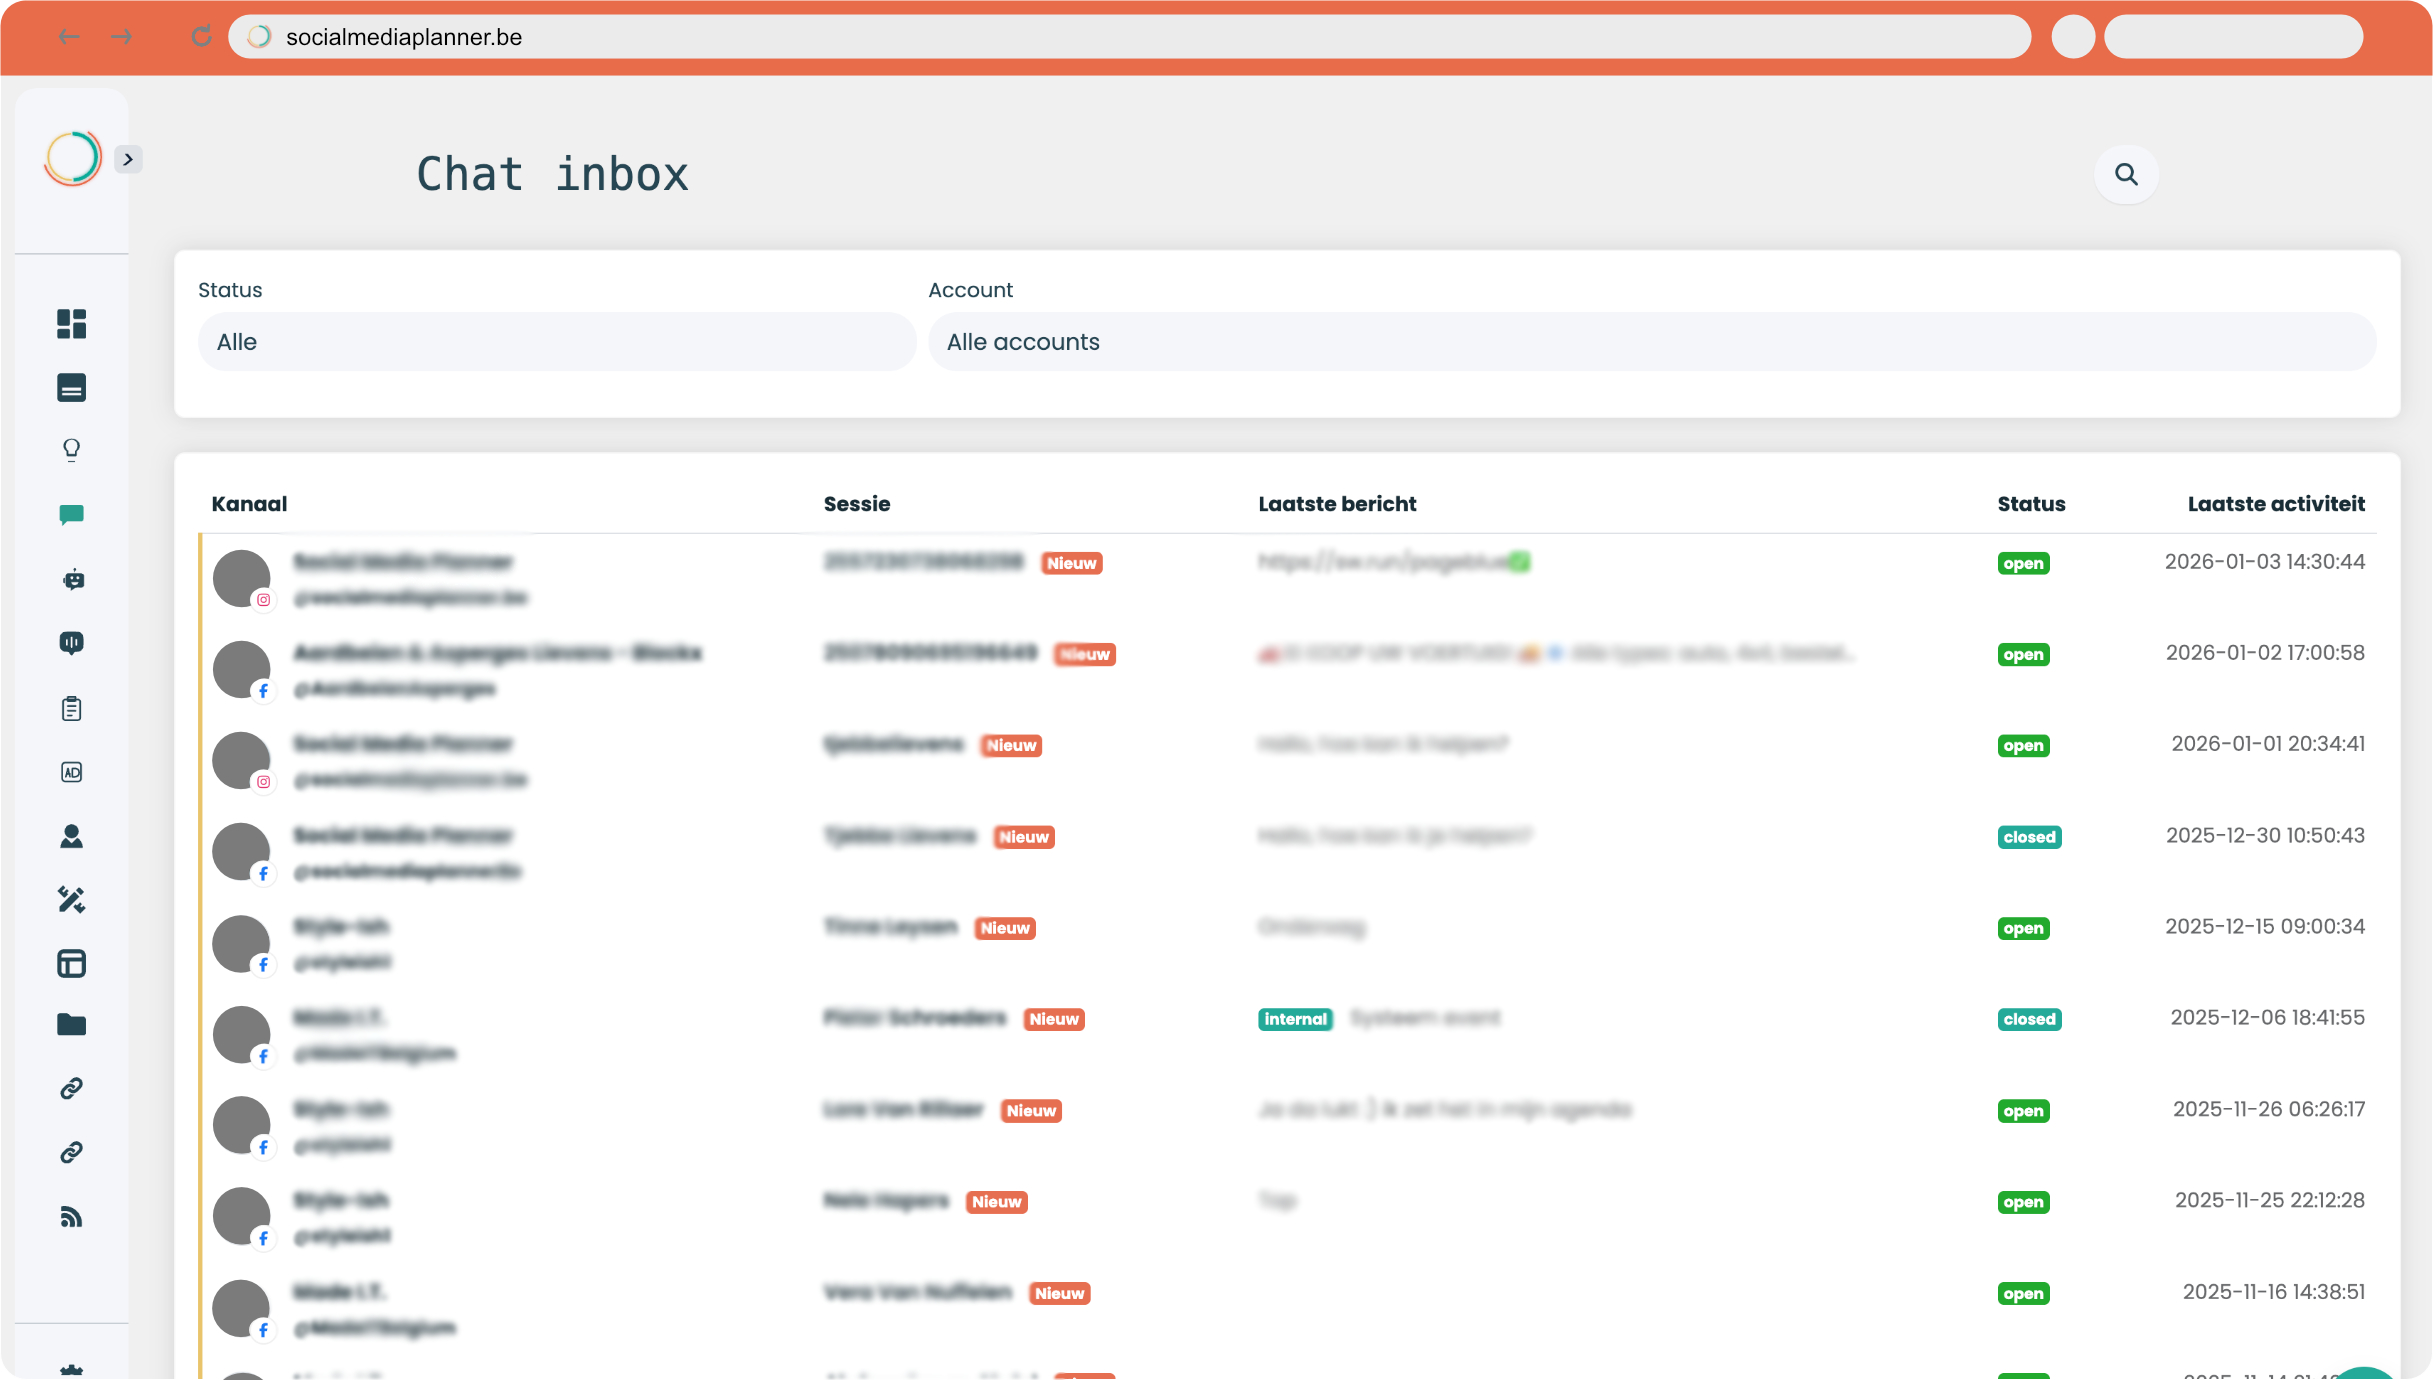This screenshot has height=1380, width=2433.
Task: Click the robot chatbot icon in sidebar
Action: tap(73, 580)
